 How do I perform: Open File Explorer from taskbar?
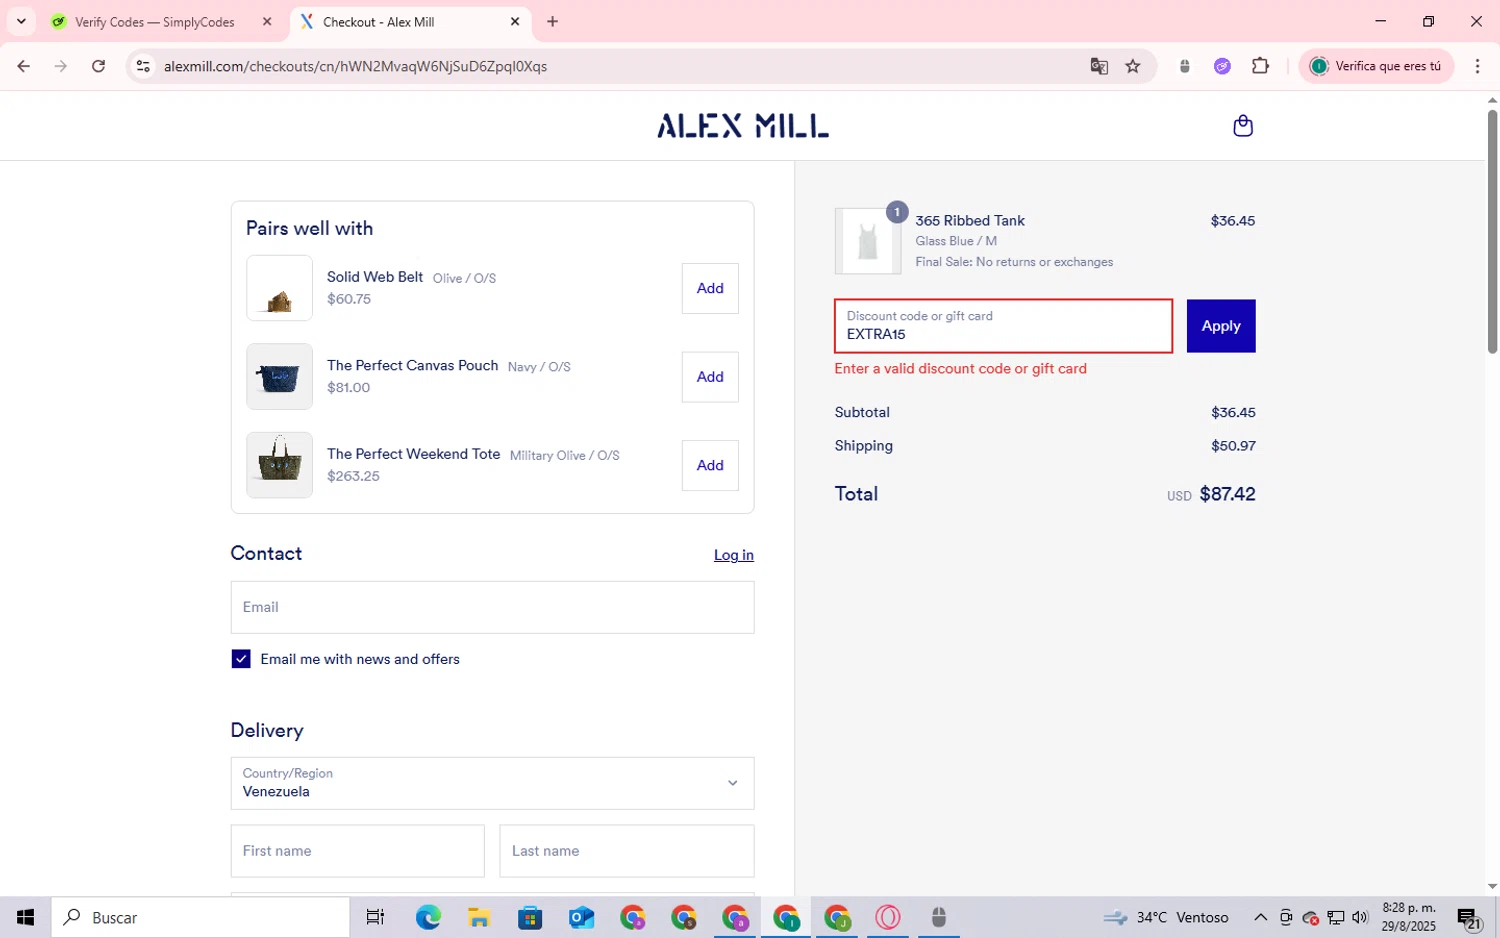(479, 917)
